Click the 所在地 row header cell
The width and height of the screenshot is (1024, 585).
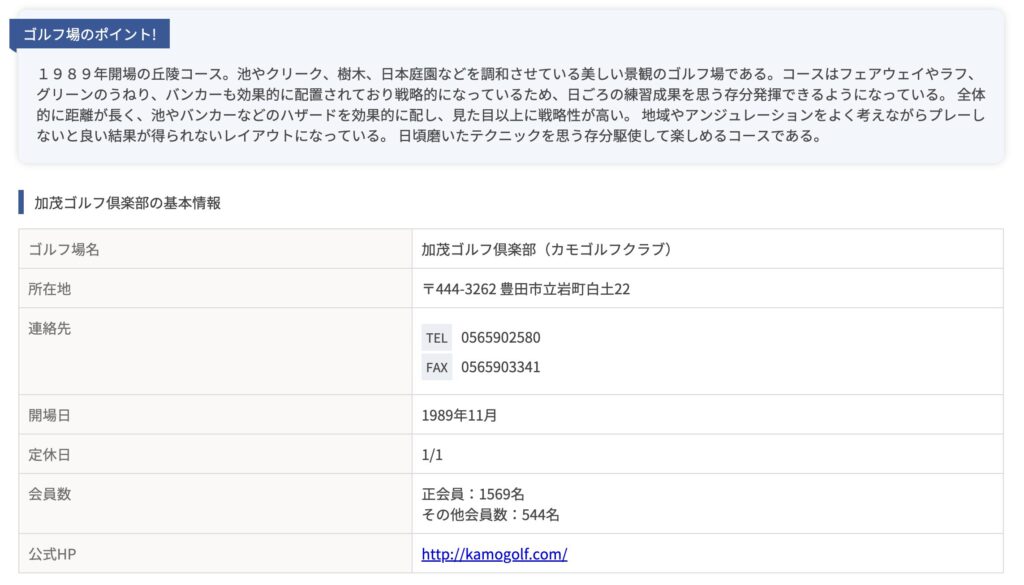[x=216, y=289]
